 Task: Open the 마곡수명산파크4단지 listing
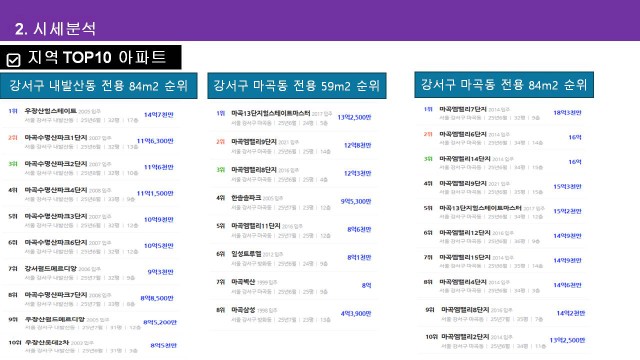[x=56, y=190]
